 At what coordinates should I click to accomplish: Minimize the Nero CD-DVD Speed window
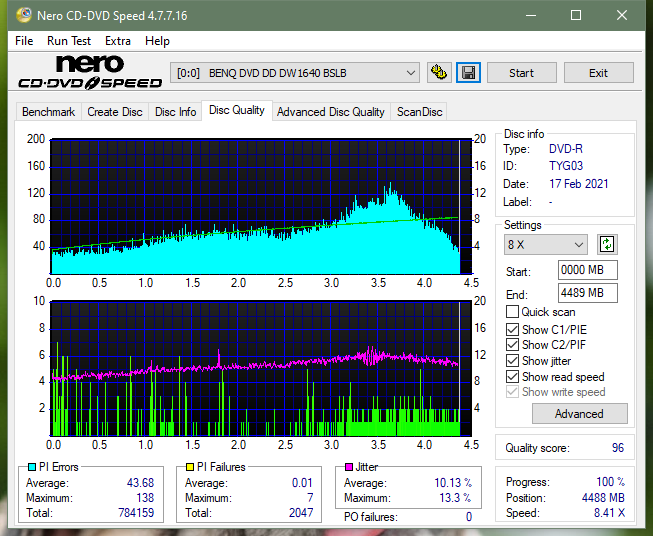tap(531, 15)
